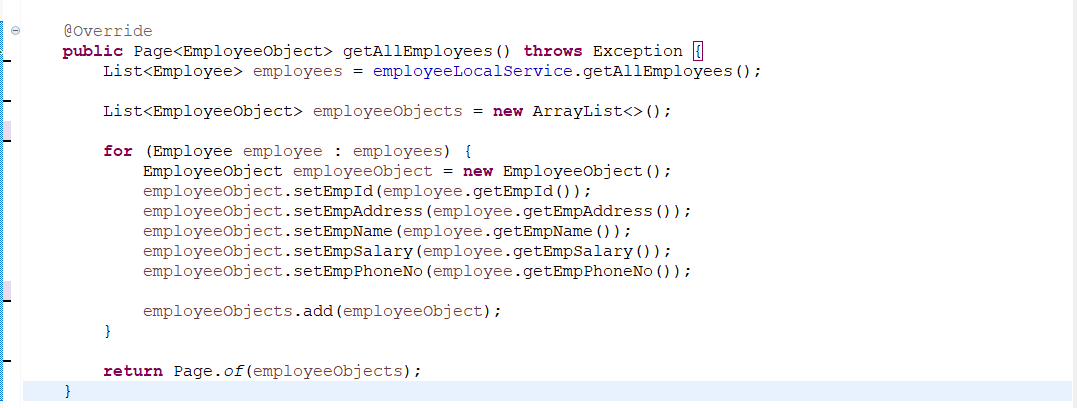Viewport: 1077px width, 408px height.
Task: Click the italic 'of' method call
Action: point(234,371)
